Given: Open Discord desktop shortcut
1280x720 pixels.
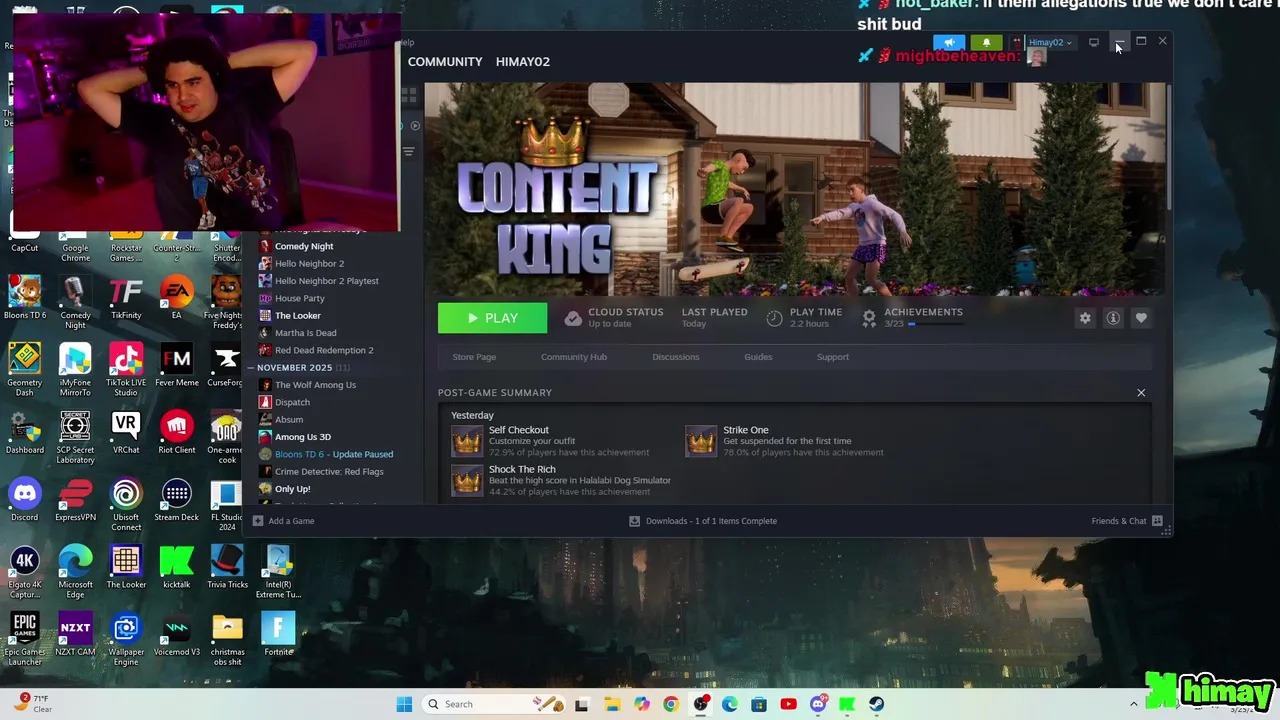Looking at the screenshot, I should click(25, 499).
